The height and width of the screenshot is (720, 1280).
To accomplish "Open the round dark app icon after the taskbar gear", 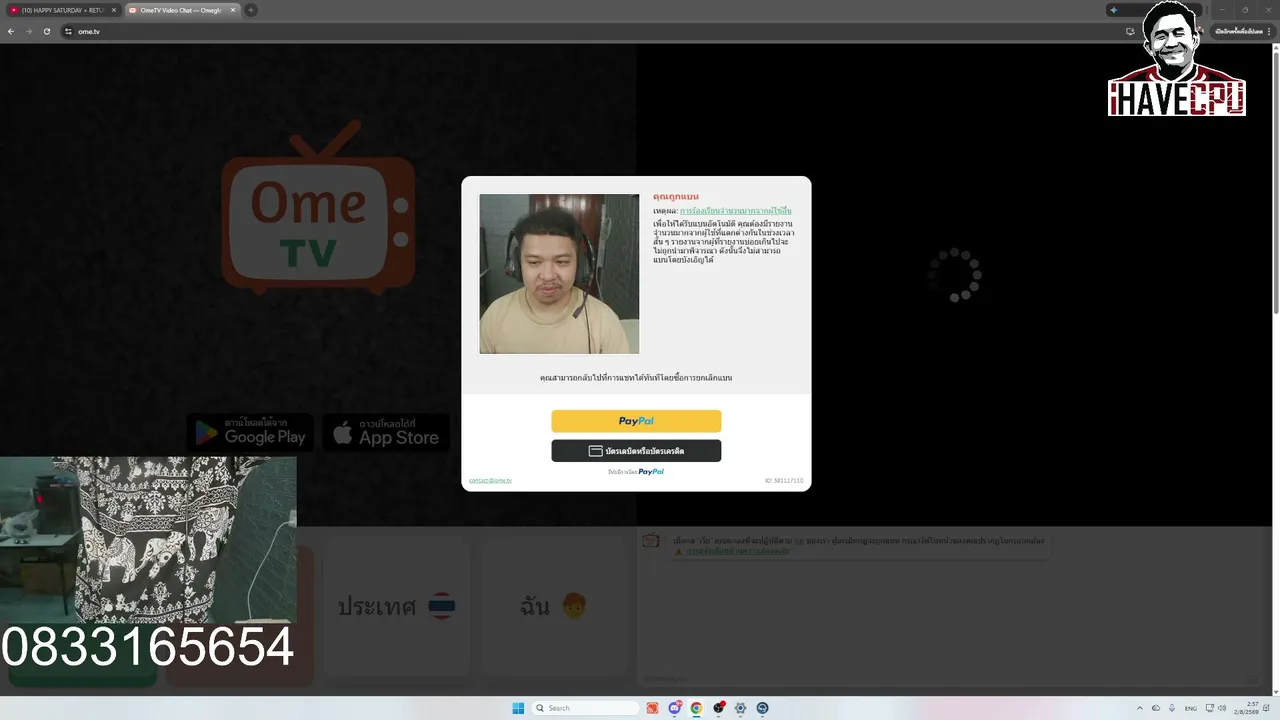I will (x=762, y=708).
